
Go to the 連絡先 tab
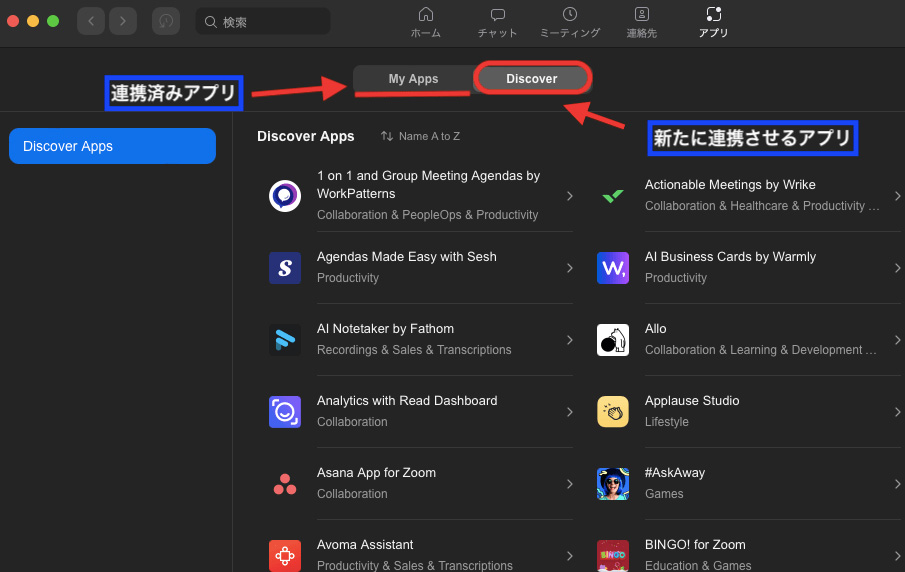click(641, 23)
